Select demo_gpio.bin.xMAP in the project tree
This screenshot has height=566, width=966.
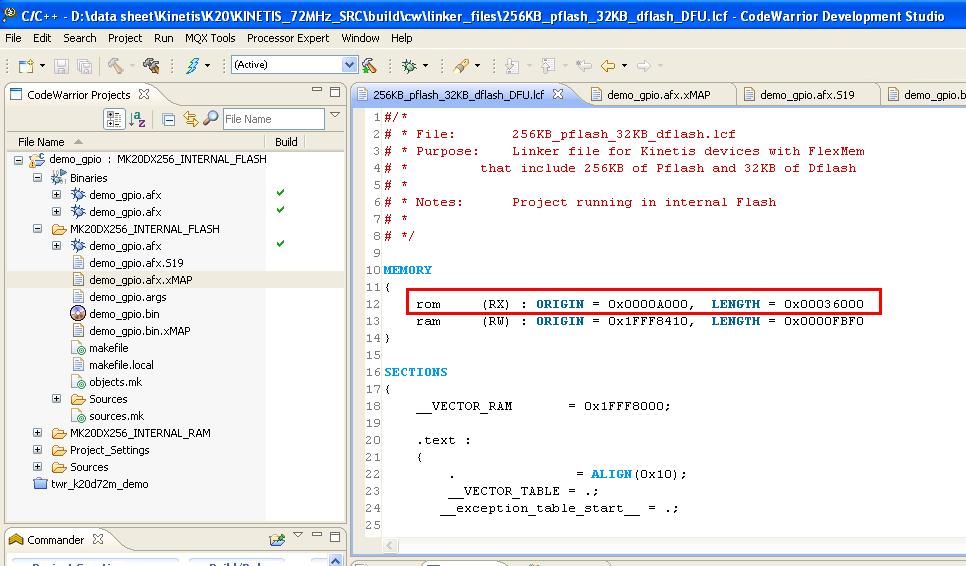139,331
